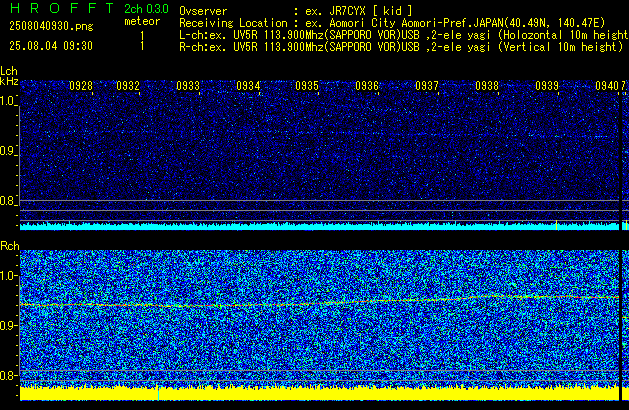Click Rch 0.8 kHz axis label
The image size is (629, 410).
(x=8, y=375)
